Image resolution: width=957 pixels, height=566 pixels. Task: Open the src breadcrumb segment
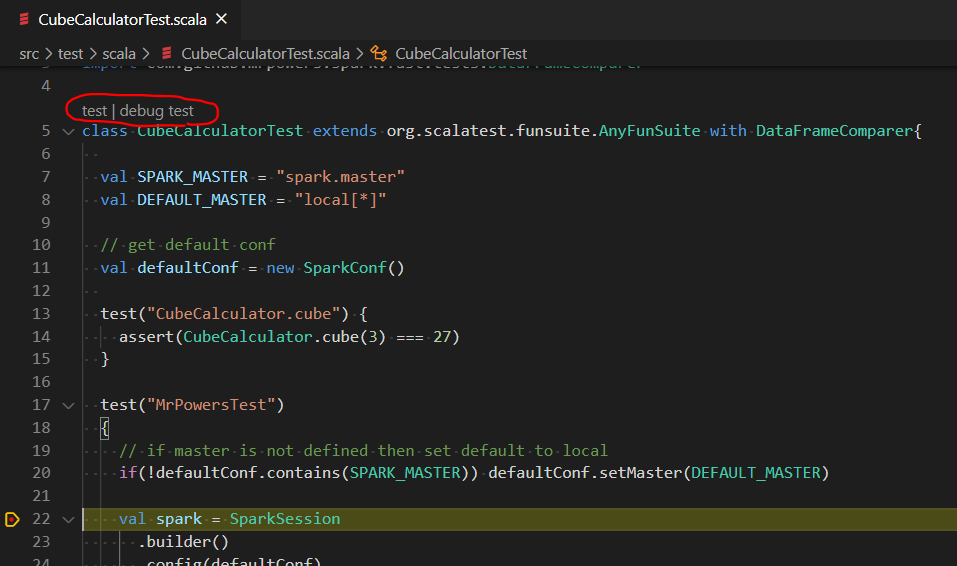pos(29,54)
